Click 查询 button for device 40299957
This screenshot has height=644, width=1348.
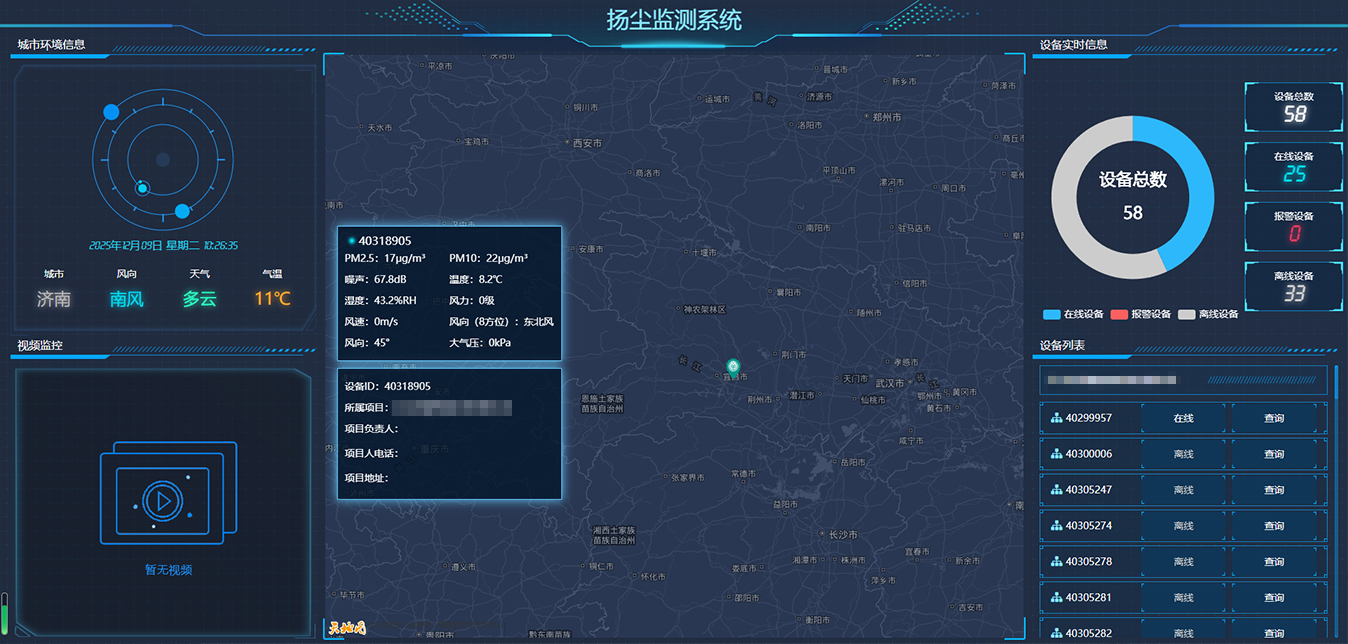click(1273, 418)
